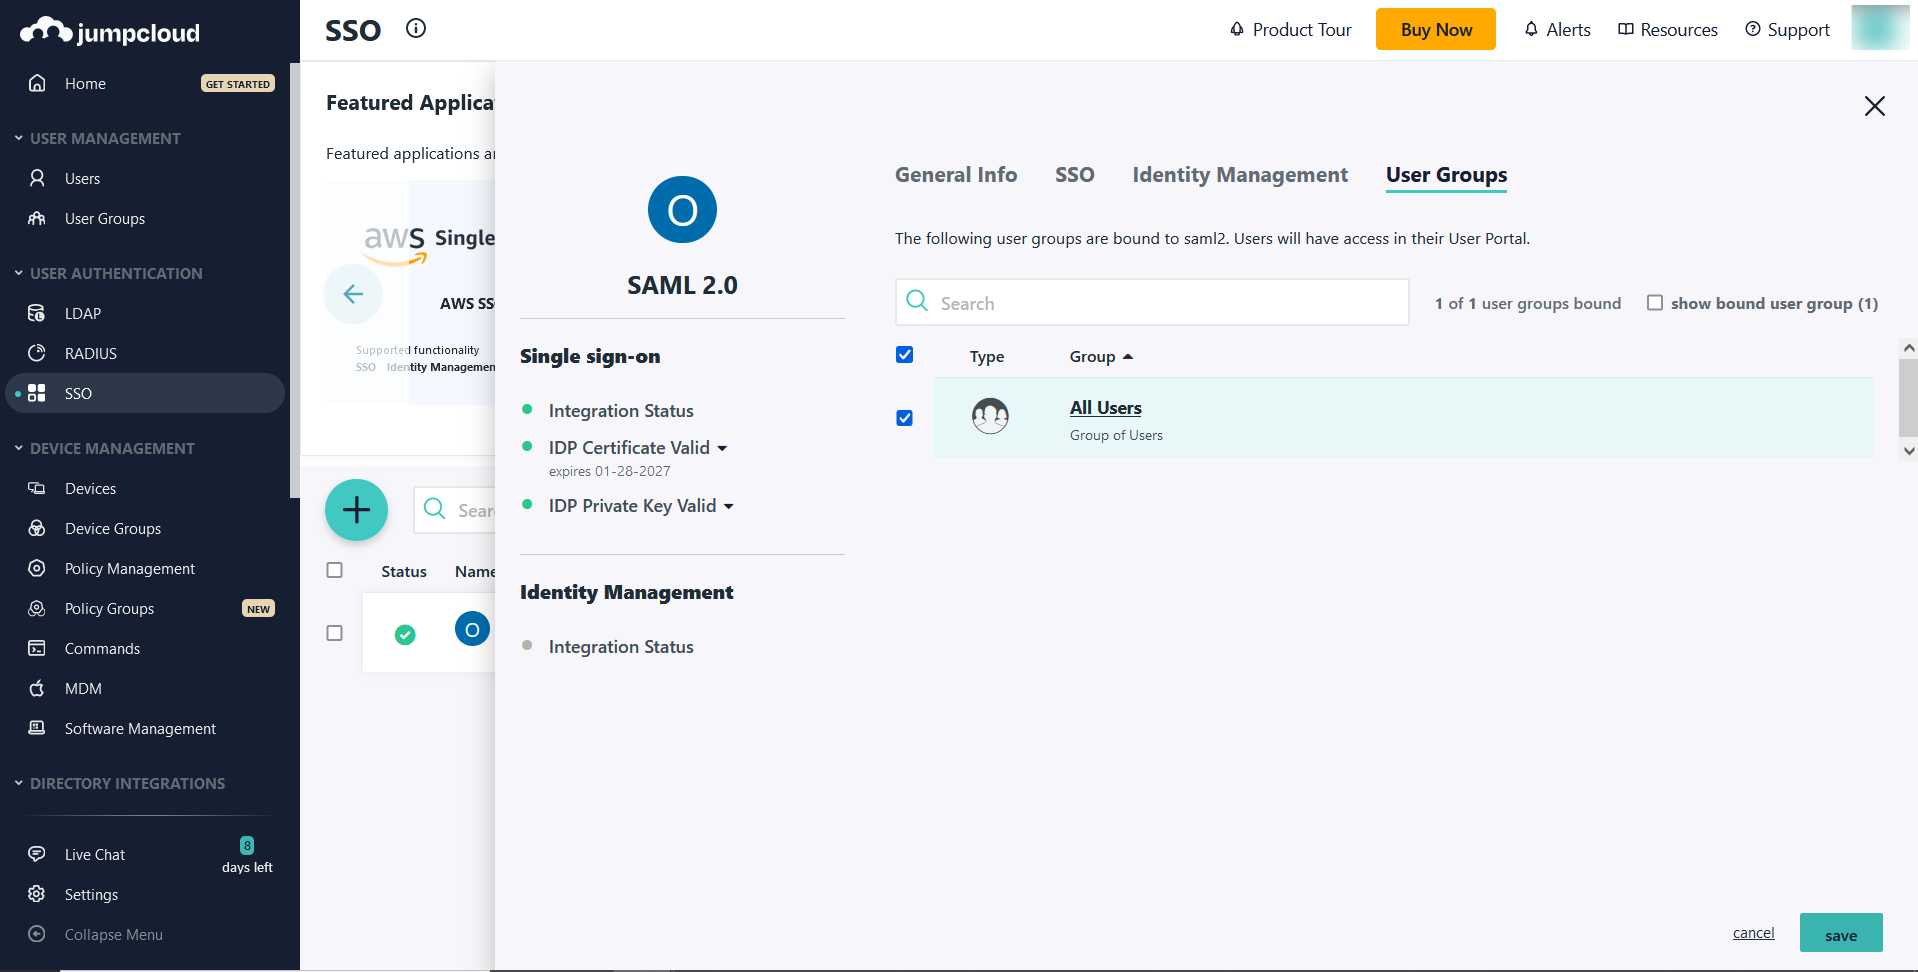Toggle the All Users group checkbox
The image size is (1918, 972).
[904, 418]
